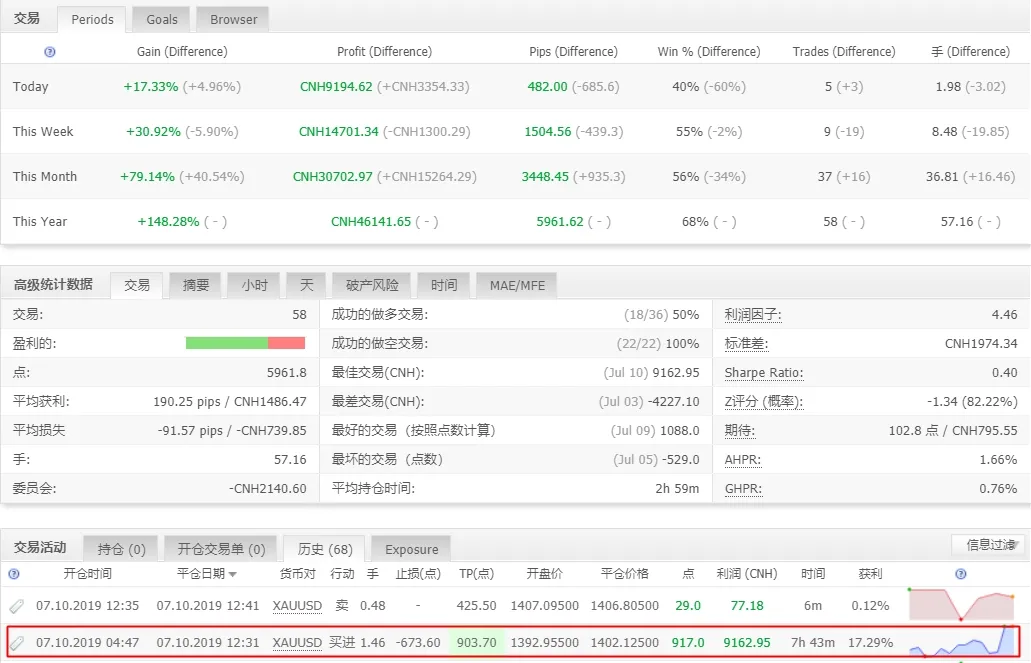Select This Year trades count 58
The height and width of the screenshot is (663, 1031).
[x=830, y=222]
